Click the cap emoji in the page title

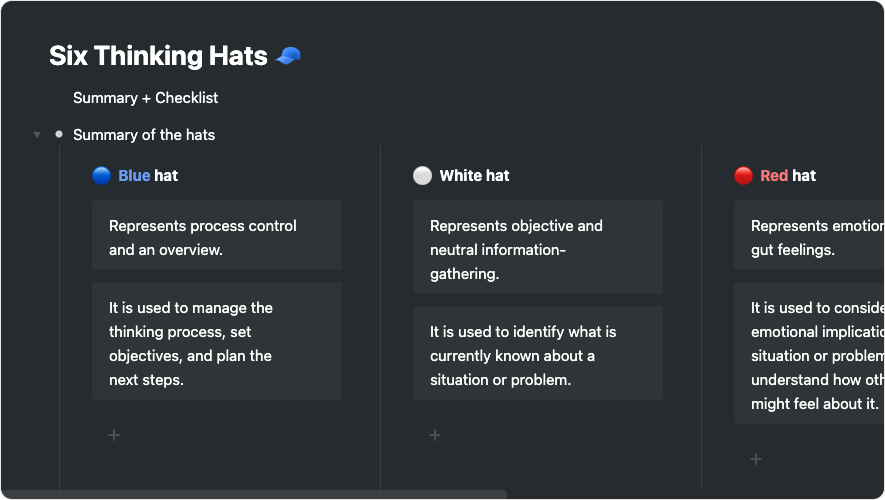(288, 56)
